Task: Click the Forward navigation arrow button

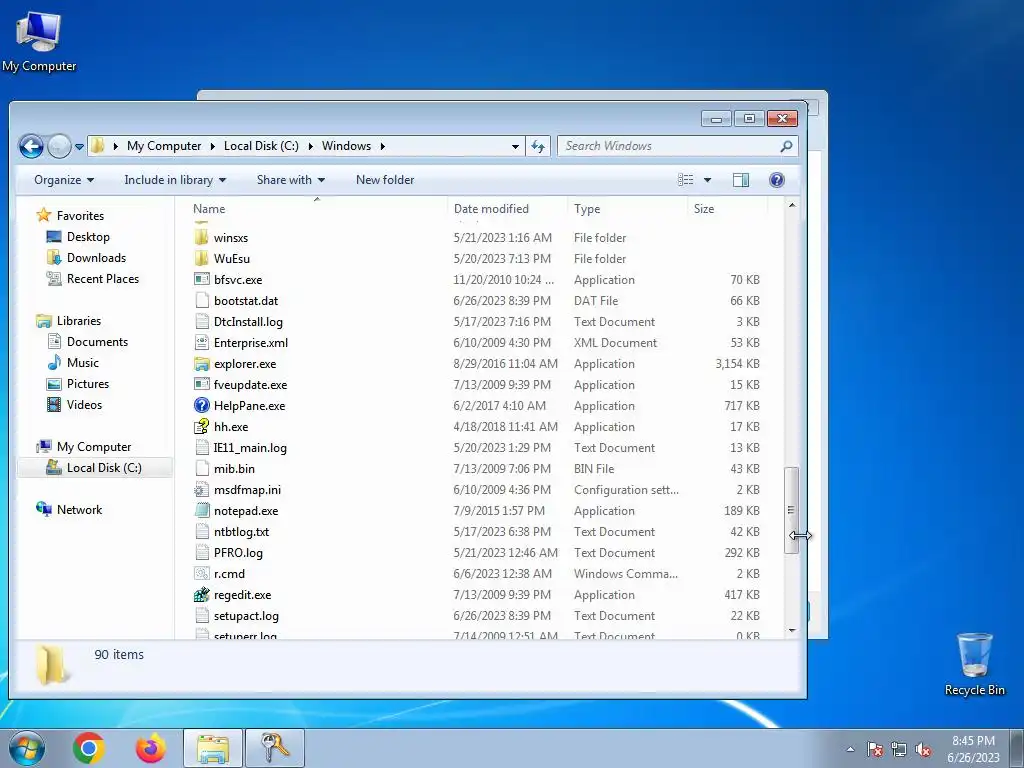Action: coord(59,146)
